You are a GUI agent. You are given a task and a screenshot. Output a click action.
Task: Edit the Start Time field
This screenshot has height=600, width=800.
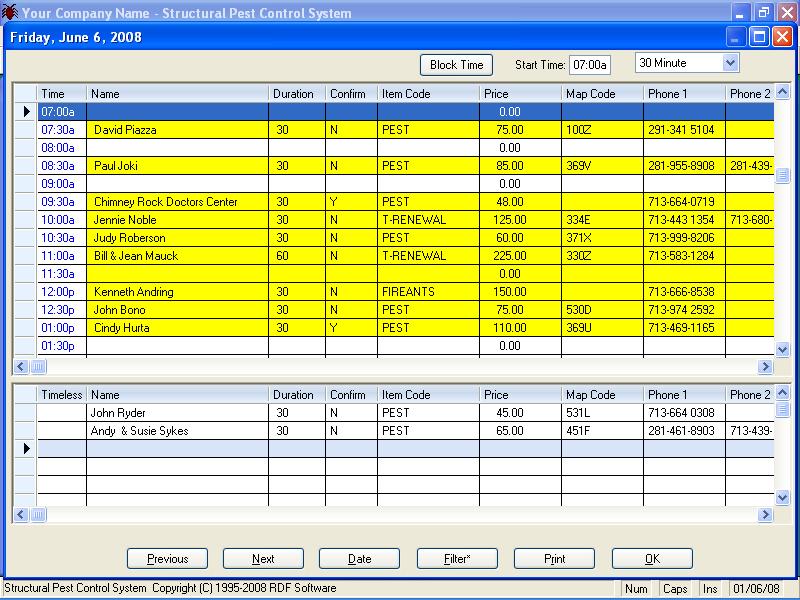pyautogui.click(x=590, y=65)
